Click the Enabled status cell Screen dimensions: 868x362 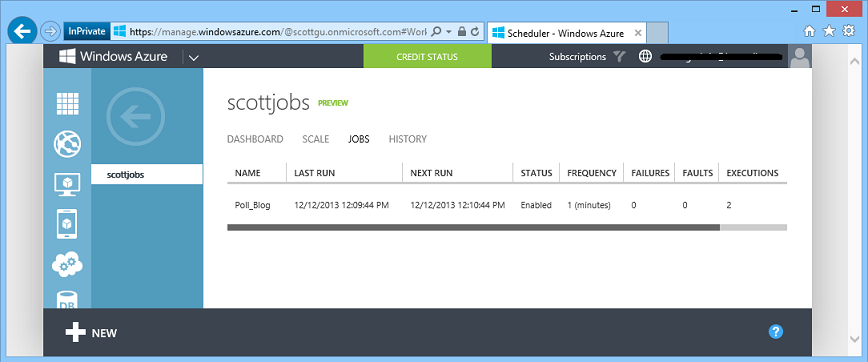click(536, 205)
